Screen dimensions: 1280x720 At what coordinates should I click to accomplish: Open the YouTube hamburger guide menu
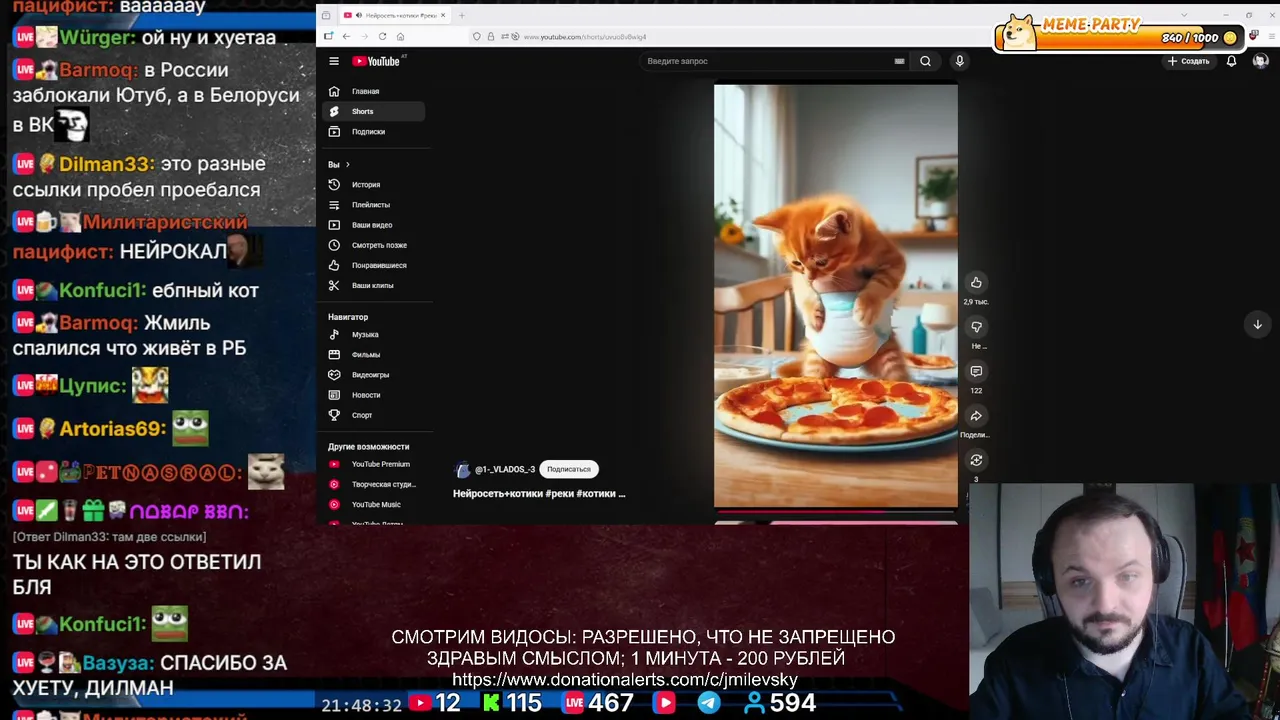334,61
